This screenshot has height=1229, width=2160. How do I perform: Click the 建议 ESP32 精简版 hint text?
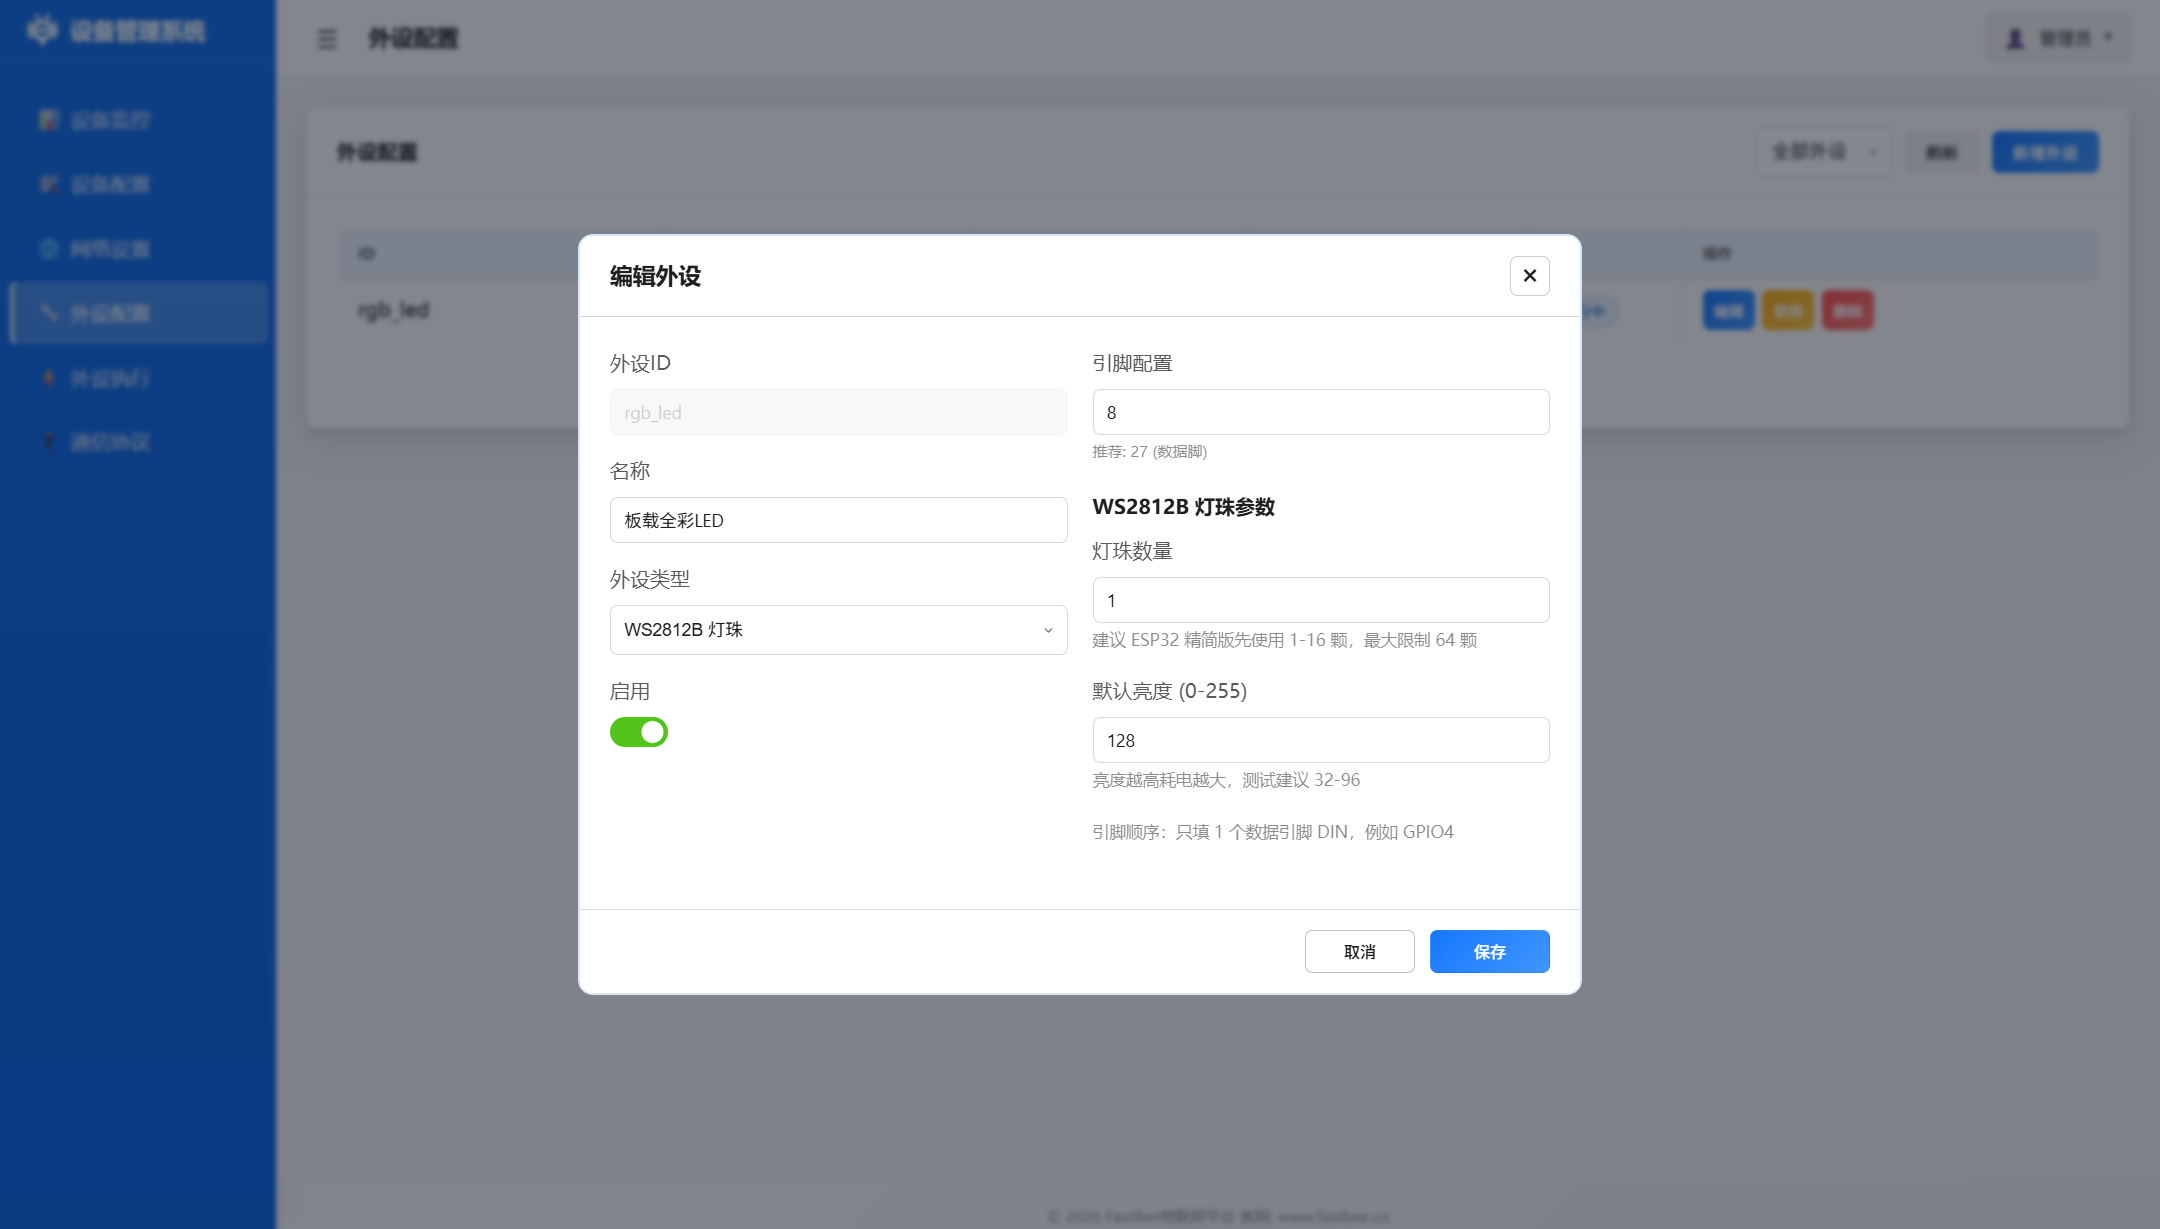(1284, 640)
